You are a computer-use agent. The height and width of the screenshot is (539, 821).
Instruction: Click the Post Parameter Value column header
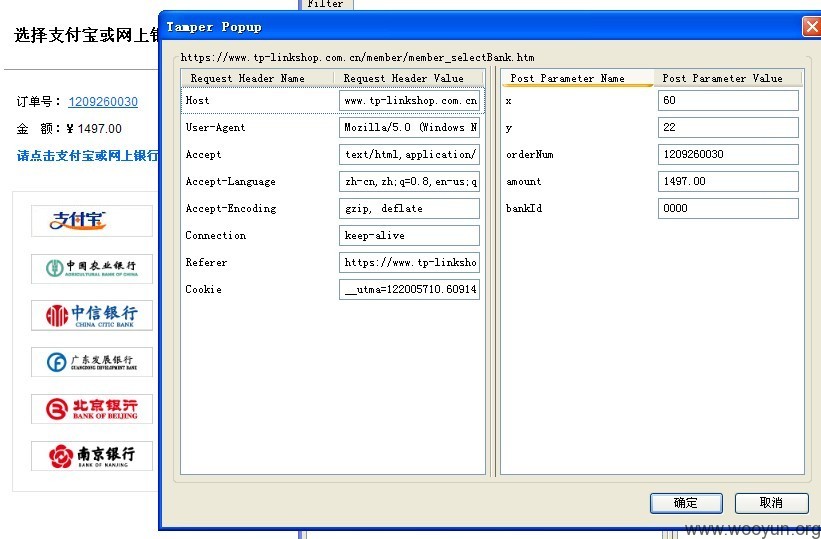tap(728, 78)
